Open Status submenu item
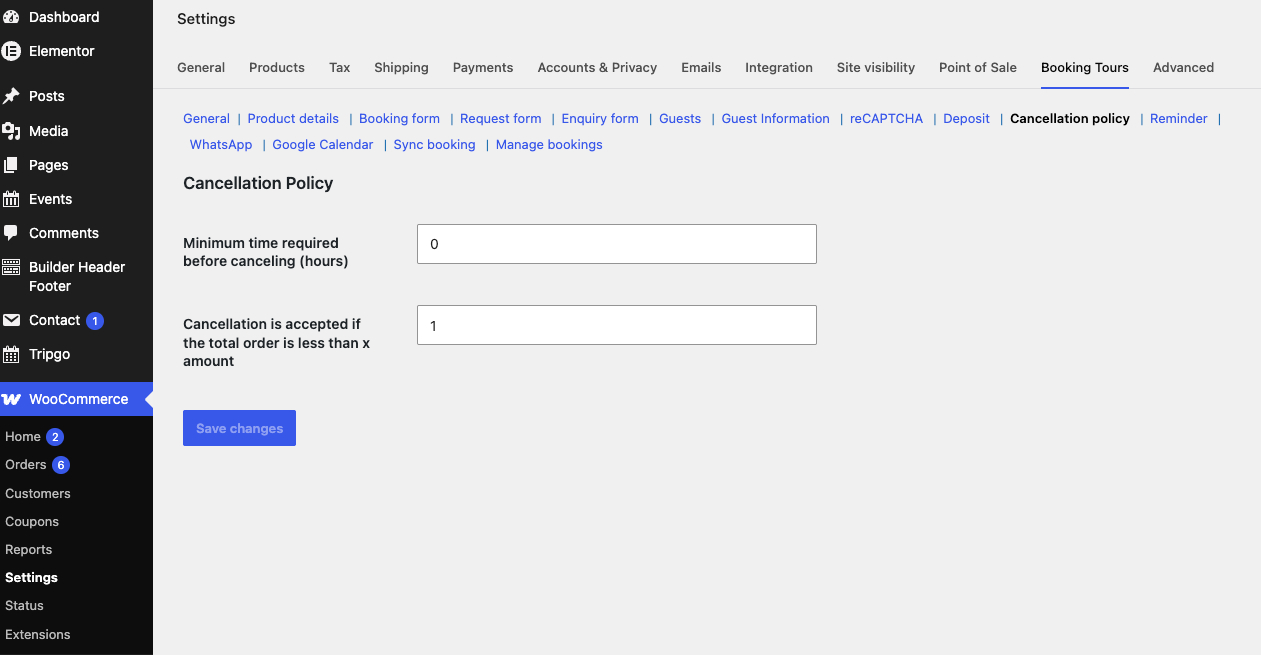Image resolution: width=1261 pixels, height=655 pixels. click(25, 605)
